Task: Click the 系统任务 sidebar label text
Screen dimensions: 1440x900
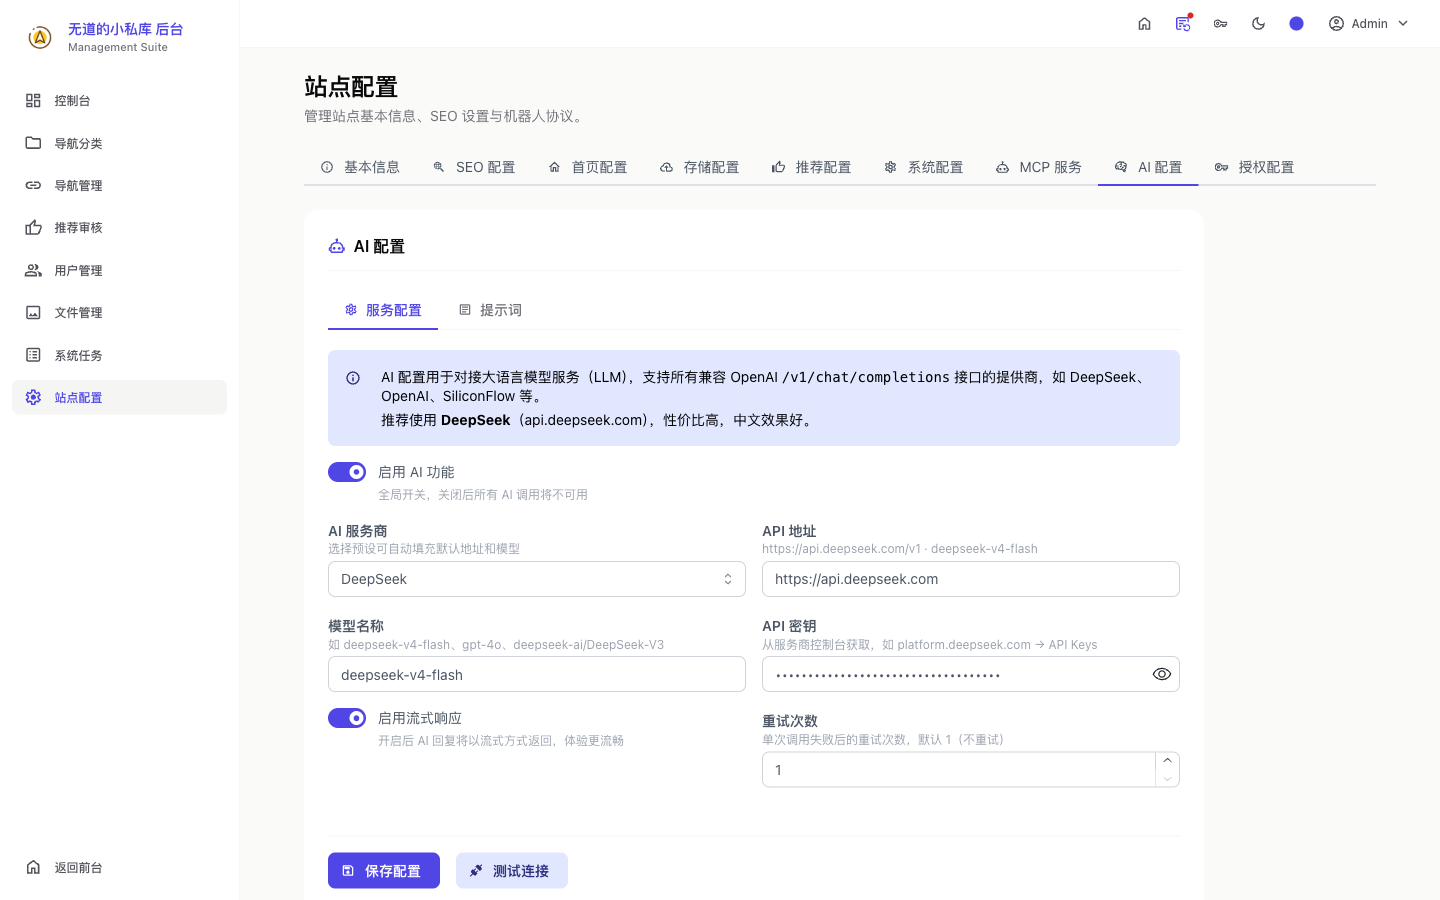Action: click(79, 356)
